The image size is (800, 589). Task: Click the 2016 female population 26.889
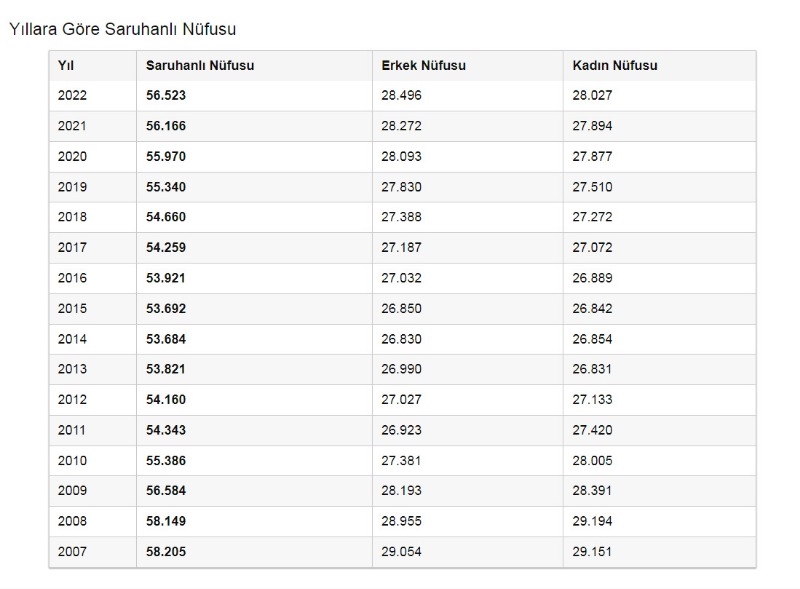[592, 278]
